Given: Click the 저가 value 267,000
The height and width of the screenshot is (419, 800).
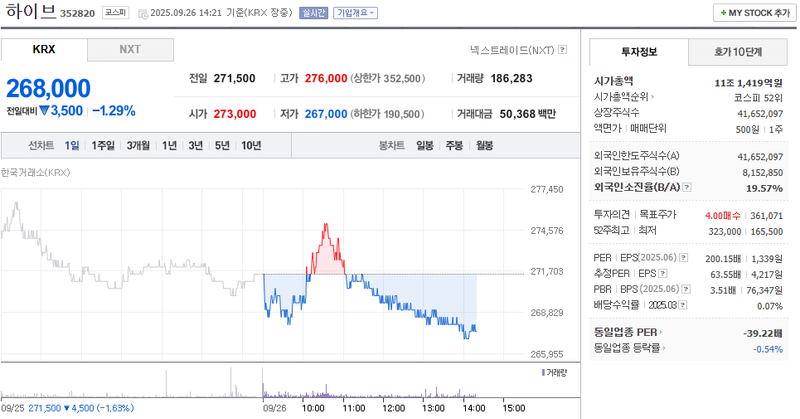Looking at the screenshot, I should point(326,114).
